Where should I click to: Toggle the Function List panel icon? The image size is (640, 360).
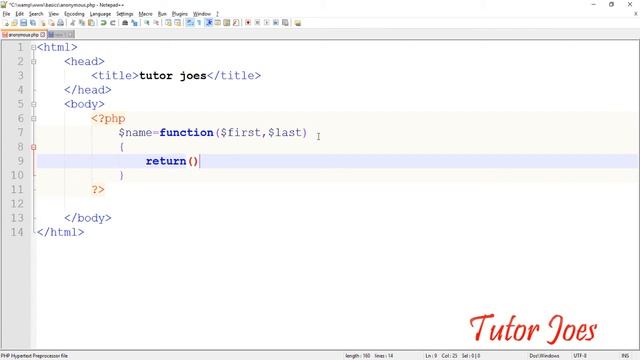pyautogui.click(x=236, y=23)
